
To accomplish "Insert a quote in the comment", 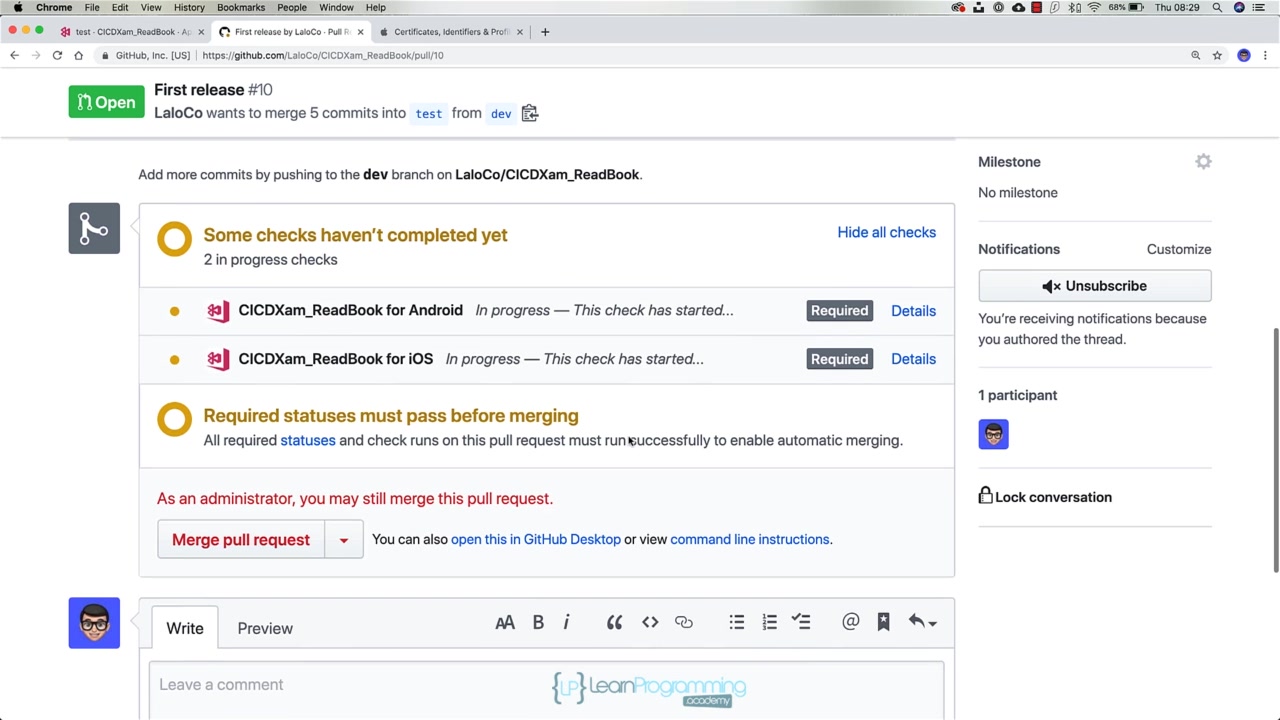I will coord(614,622).
